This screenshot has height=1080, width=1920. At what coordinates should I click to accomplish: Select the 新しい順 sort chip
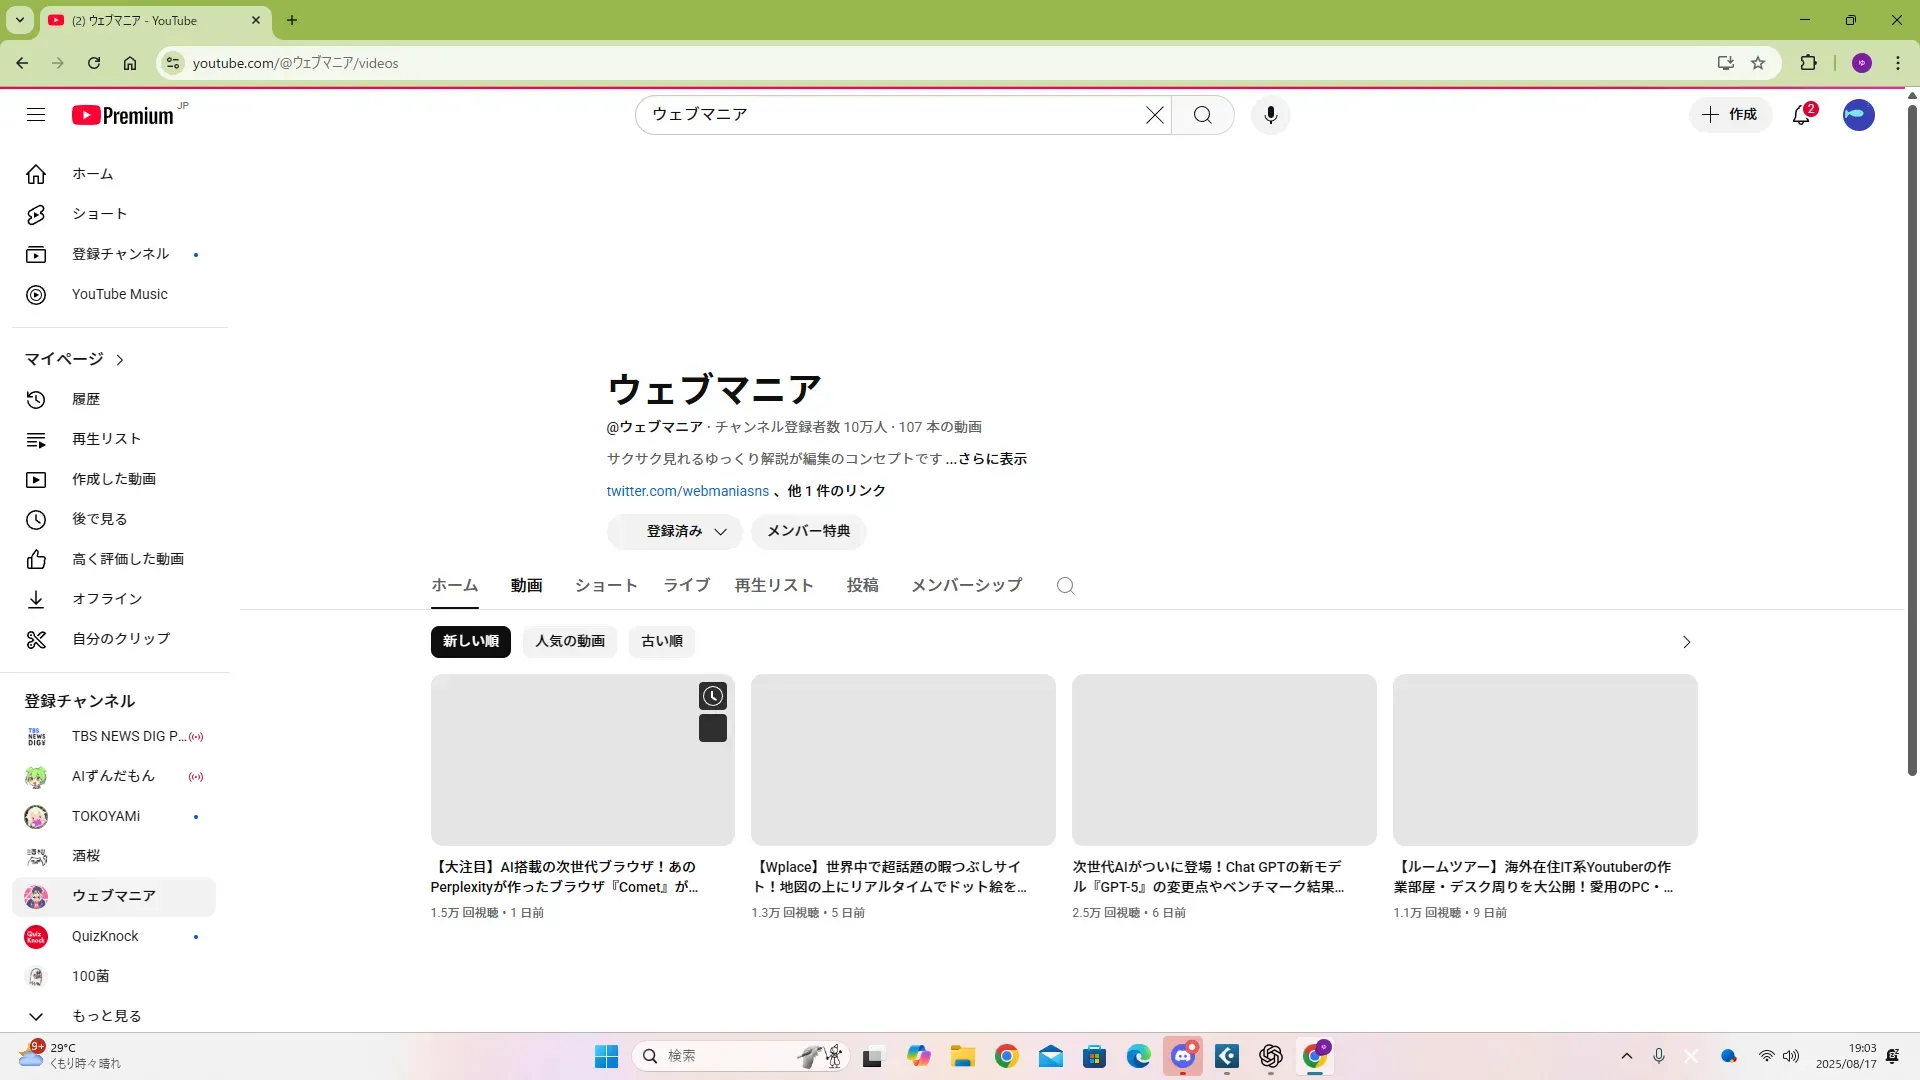pyautogui.click(x=470, y=641)
